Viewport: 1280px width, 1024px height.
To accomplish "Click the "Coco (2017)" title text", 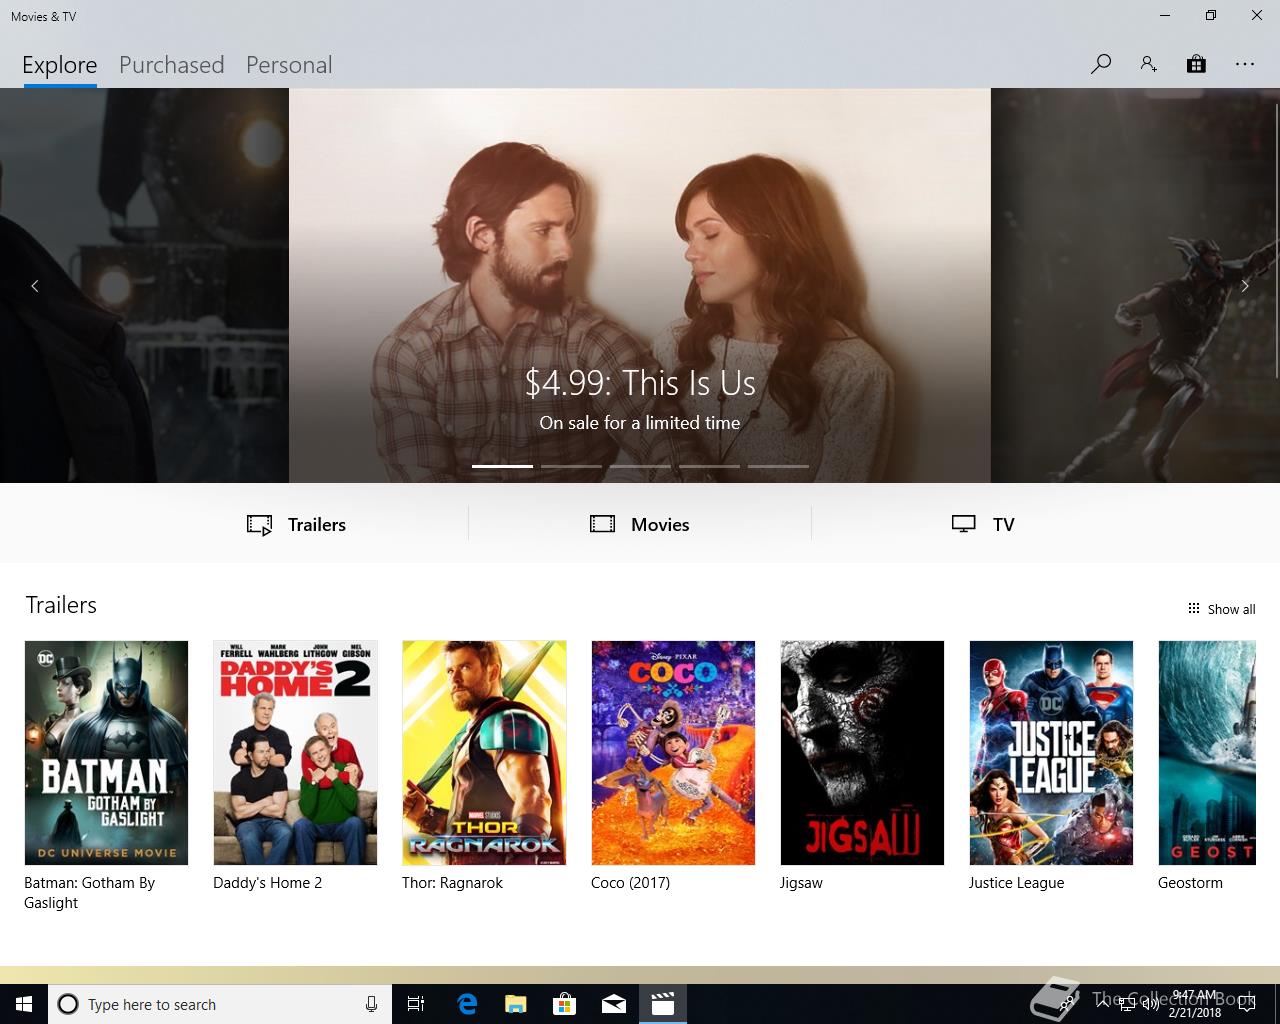I will (x=630, y=883).
